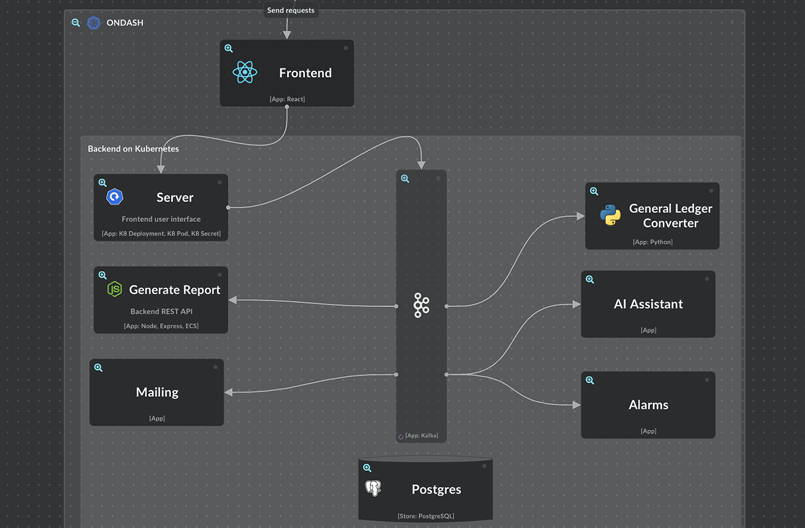
Task: Select the Generate Report node title
Action: (175, 290)
